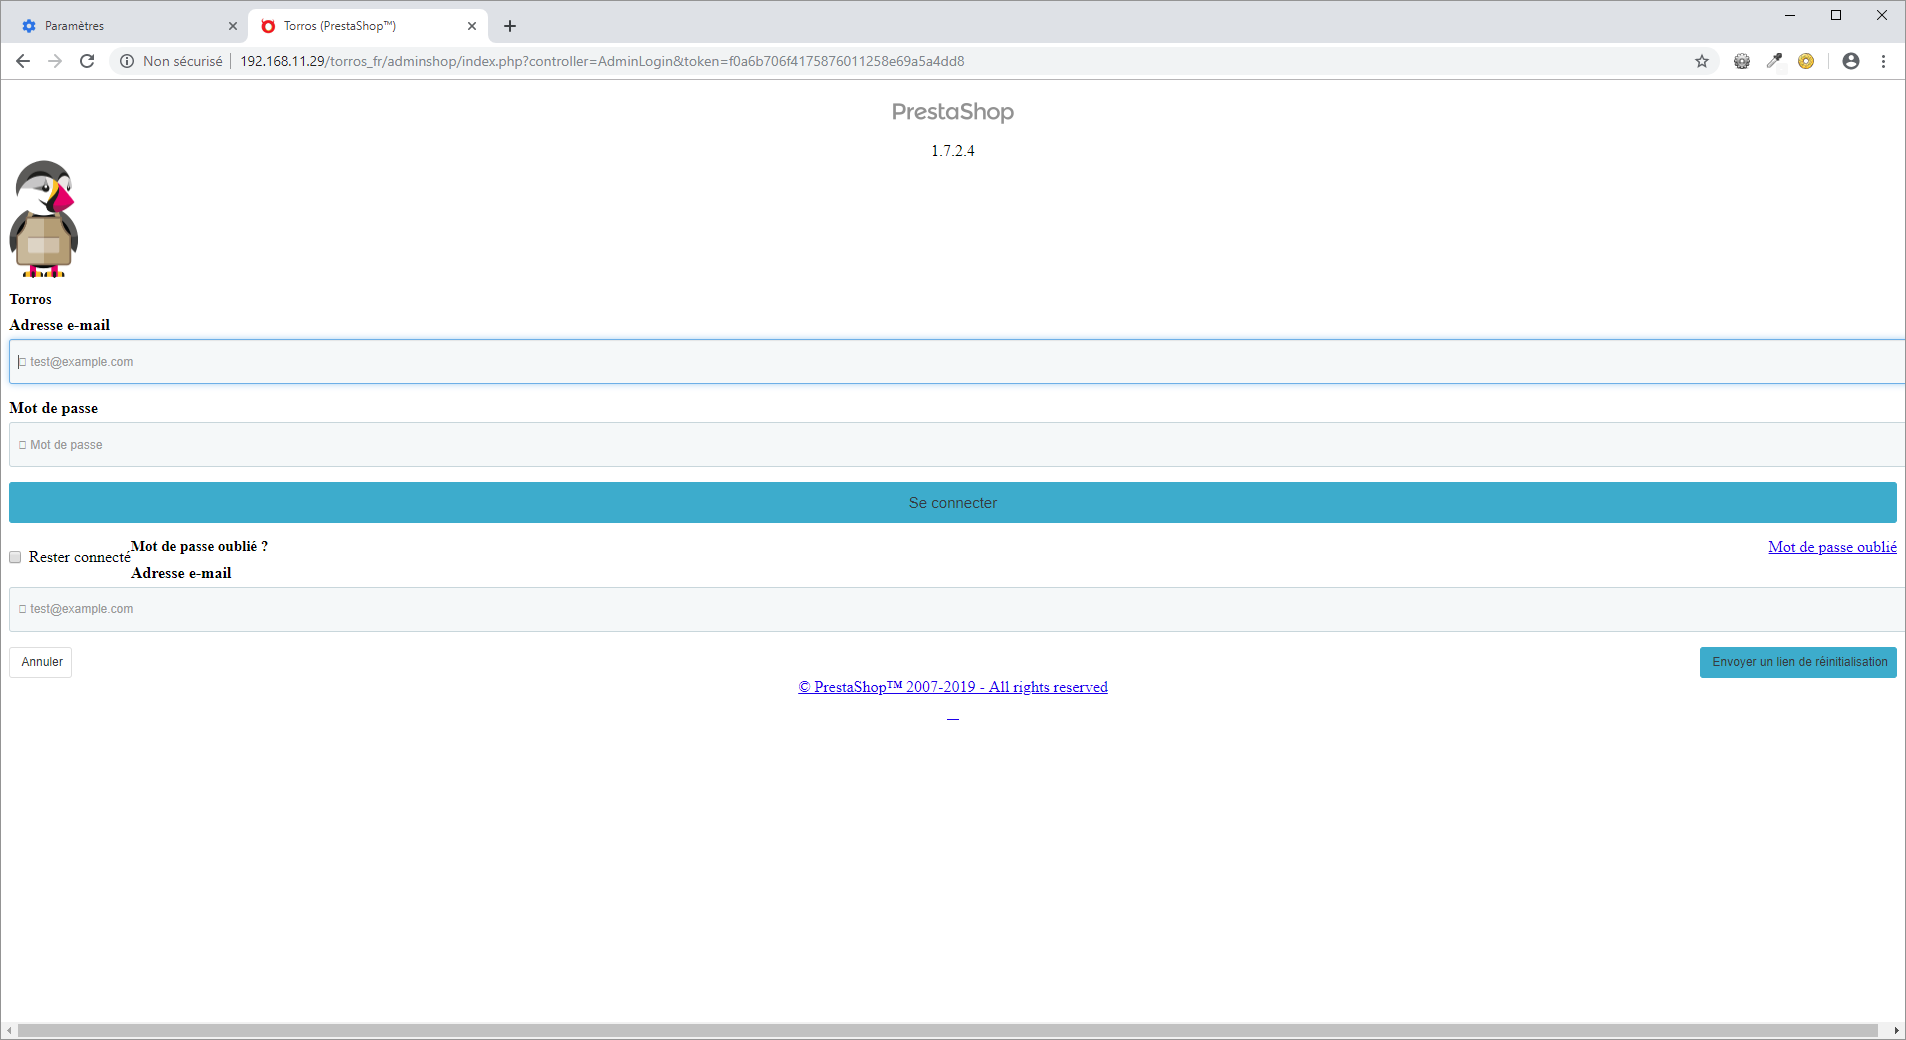Open the gear-shaped extension icon in toolbar
1906x1040 pixels.
tap(1742, 61)
